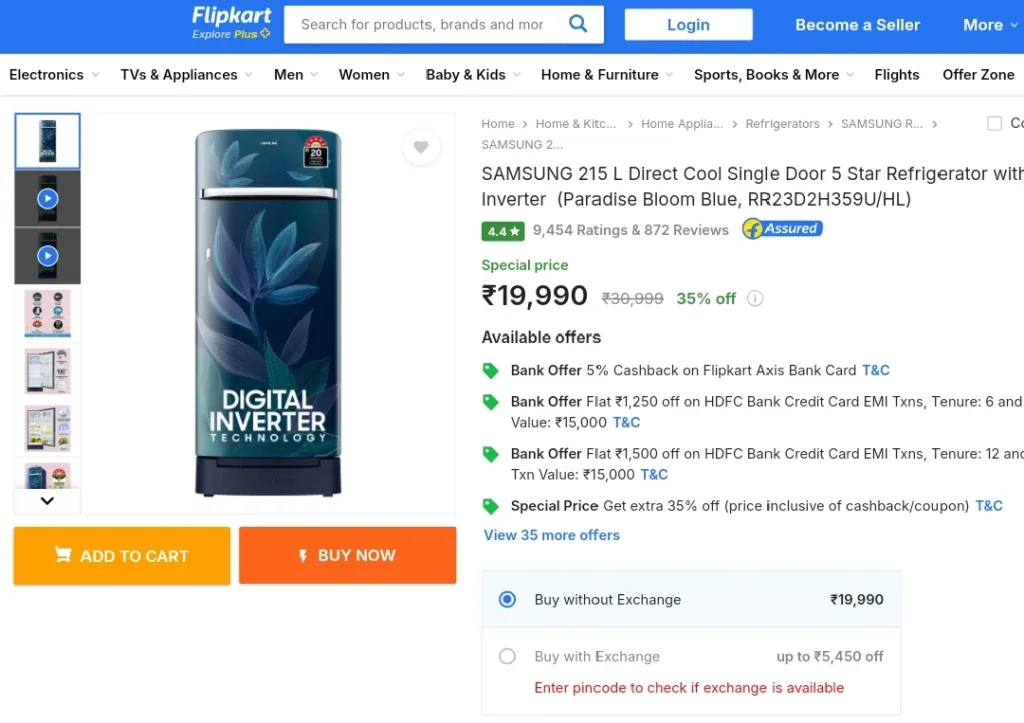The image size is (1024, 723).
Task: Expand the More dropdown in header
Action: coord(990,25)
